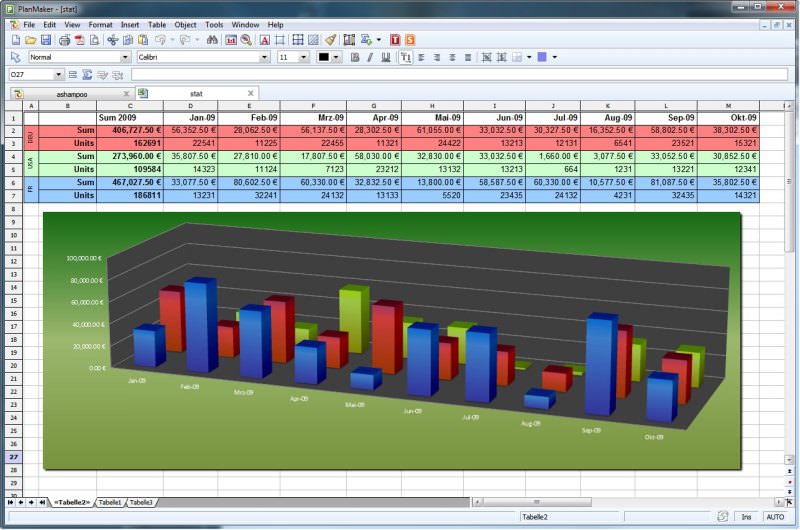Toggle the AUTO calculation status indicator

click(x=775, y=517)
